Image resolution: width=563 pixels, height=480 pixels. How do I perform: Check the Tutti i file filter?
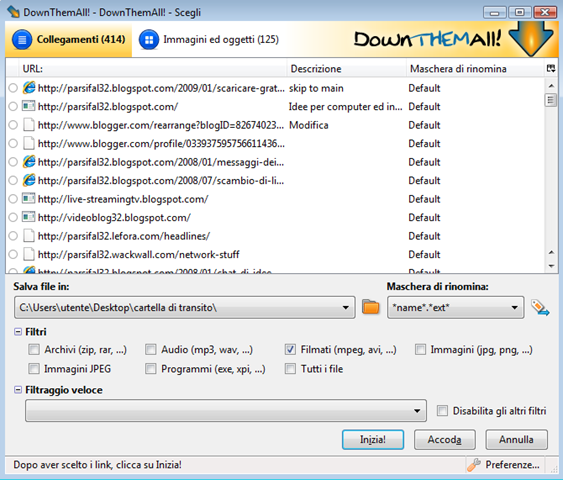[x=290, y=369]
